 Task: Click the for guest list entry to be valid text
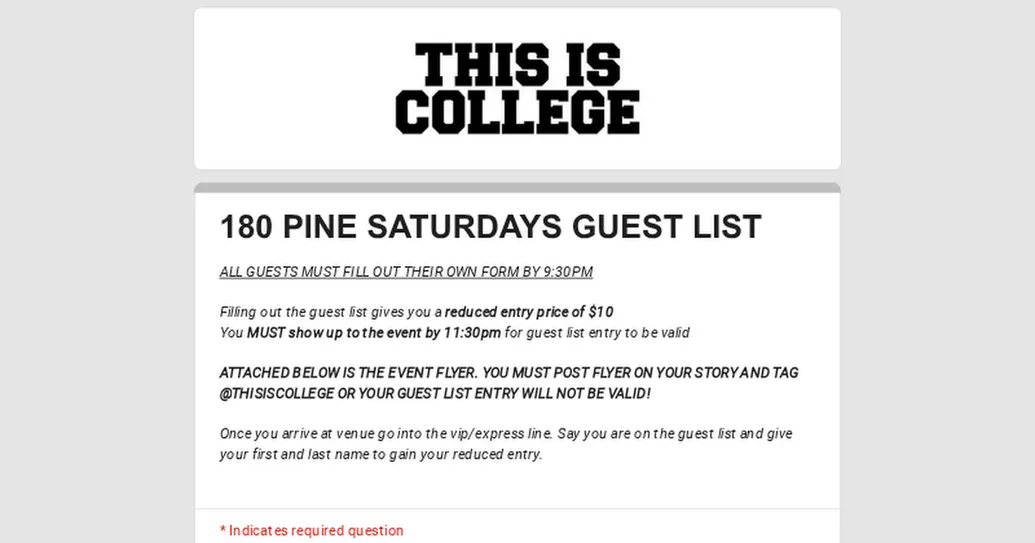point(597,333)
